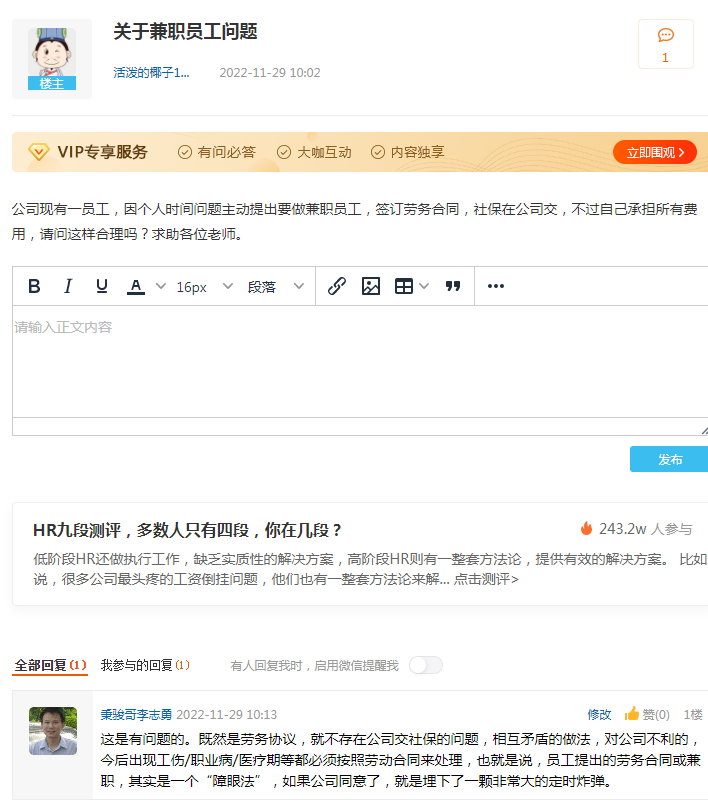708x809 pixels.
Task: Like the reply with the thumbs-up icon
Action: 632,714
